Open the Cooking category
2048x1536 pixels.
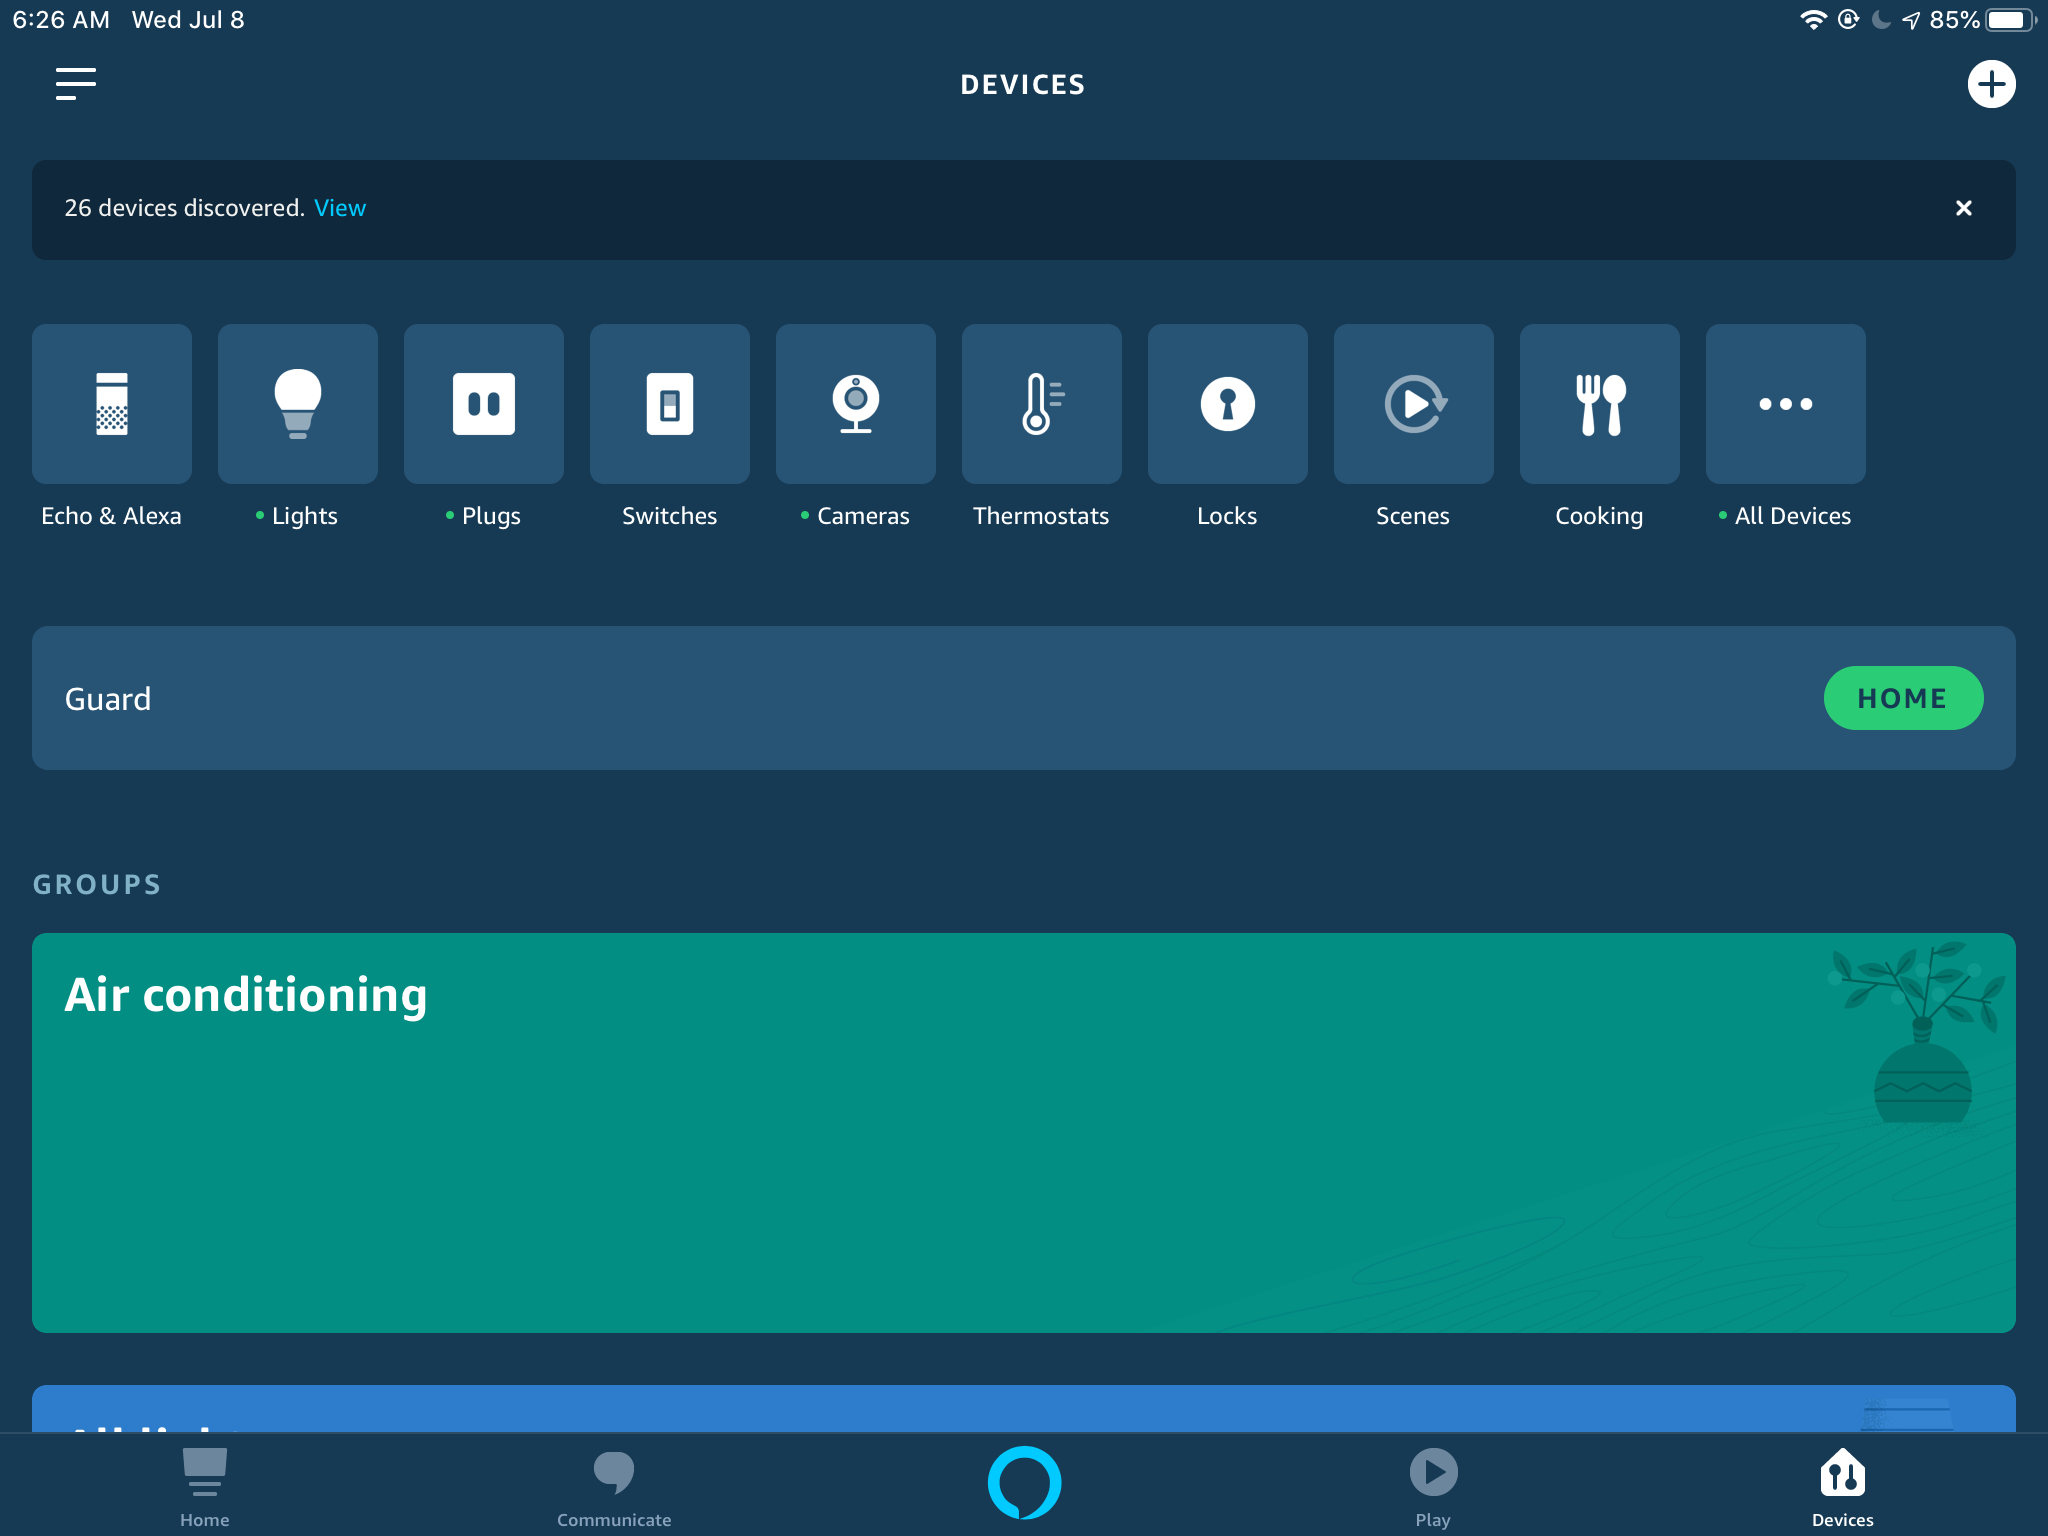tap(1600, 404)
